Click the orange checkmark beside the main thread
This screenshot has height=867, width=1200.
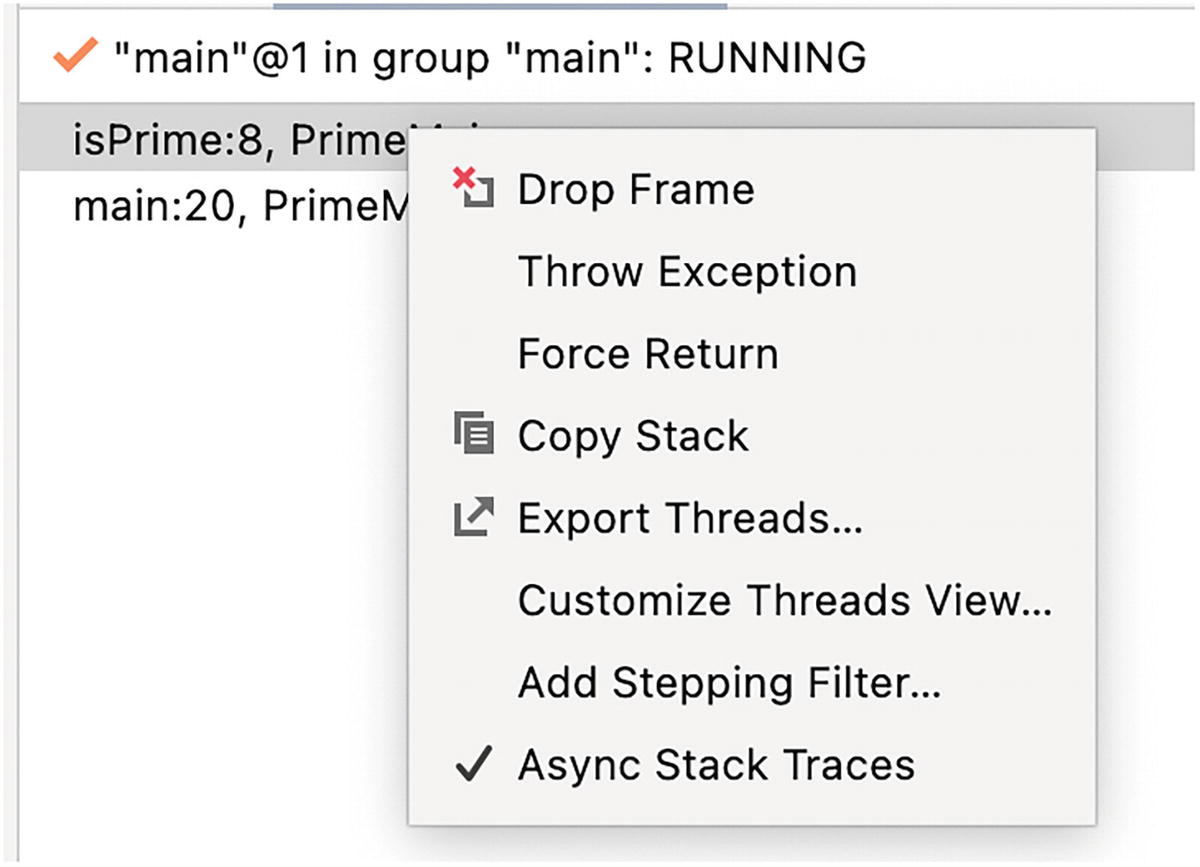click(73, 58)
